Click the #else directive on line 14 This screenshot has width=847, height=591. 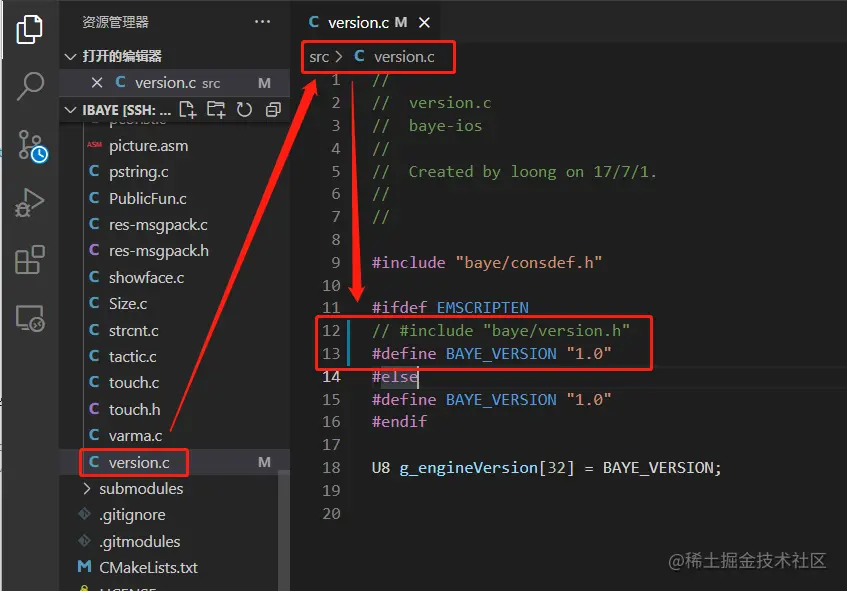point(395,377)
